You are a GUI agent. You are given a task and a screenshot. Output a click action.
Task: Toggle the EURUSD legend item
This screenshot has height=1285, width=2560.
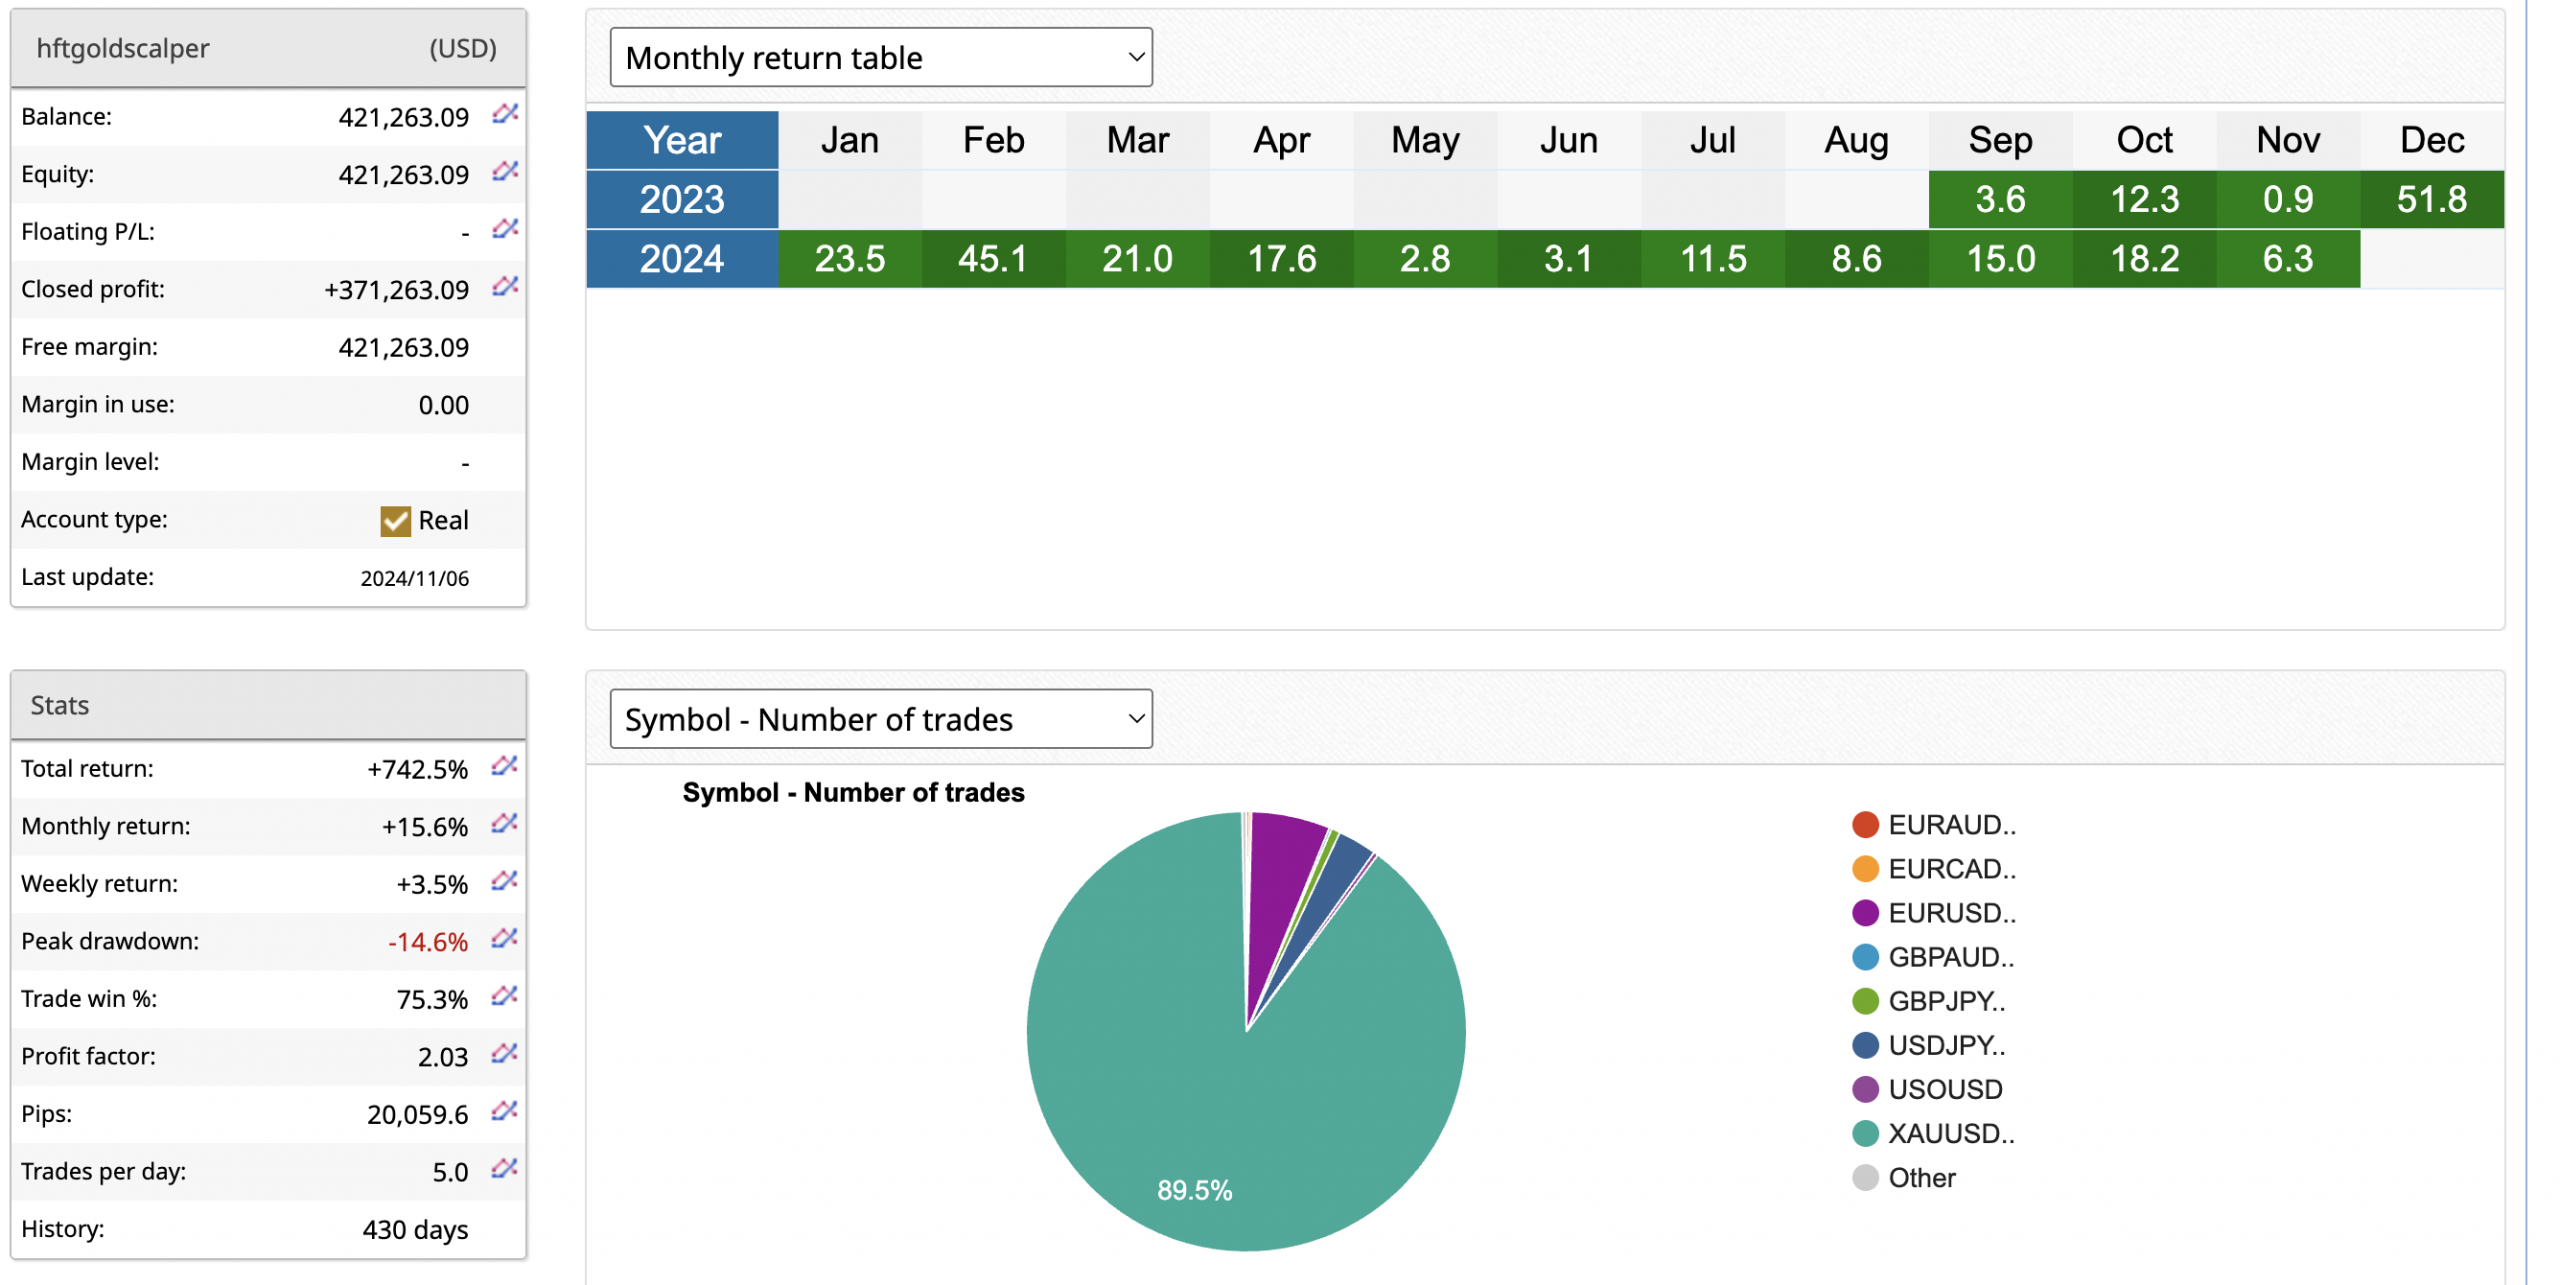pyautogui.click(x=1950, y=913)
